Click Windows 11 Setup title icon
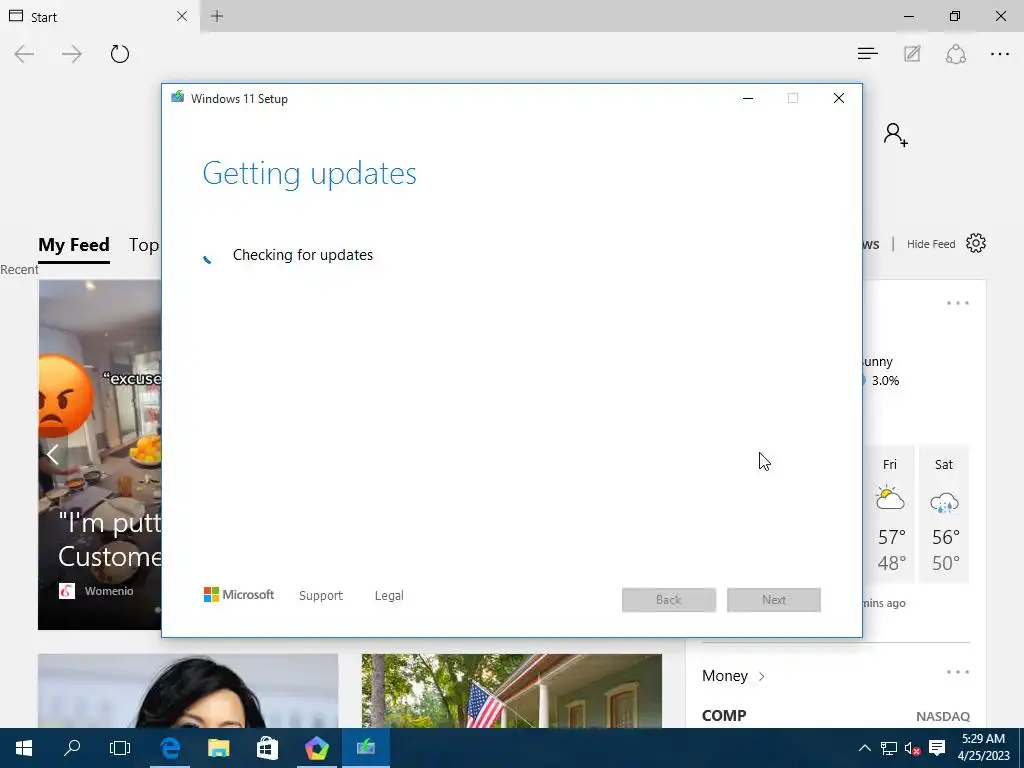1024x768 pixels. pyautogui.click(x=178, y=97)
